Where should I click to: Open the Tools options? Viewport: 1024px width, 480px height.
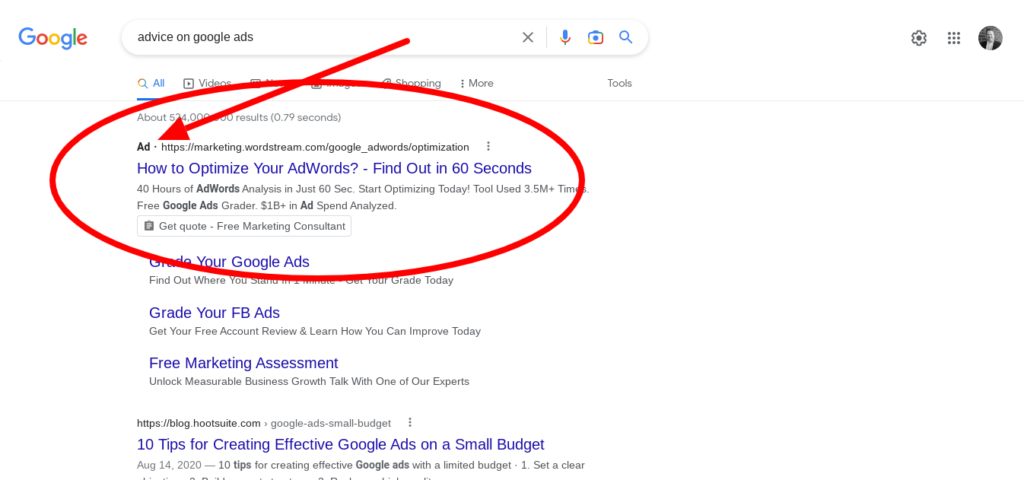pyautogui.click(x=620, y=84)
